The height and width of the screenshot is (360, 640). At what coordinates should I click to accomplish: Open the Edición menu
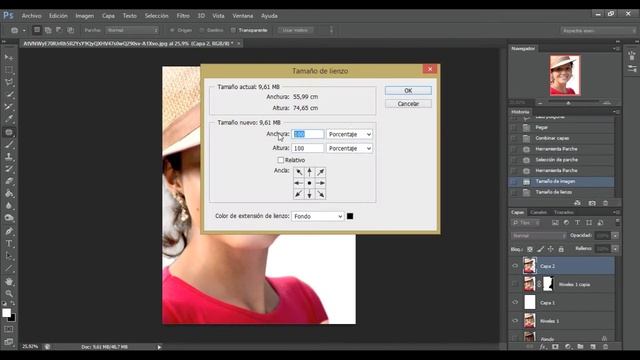58,16
